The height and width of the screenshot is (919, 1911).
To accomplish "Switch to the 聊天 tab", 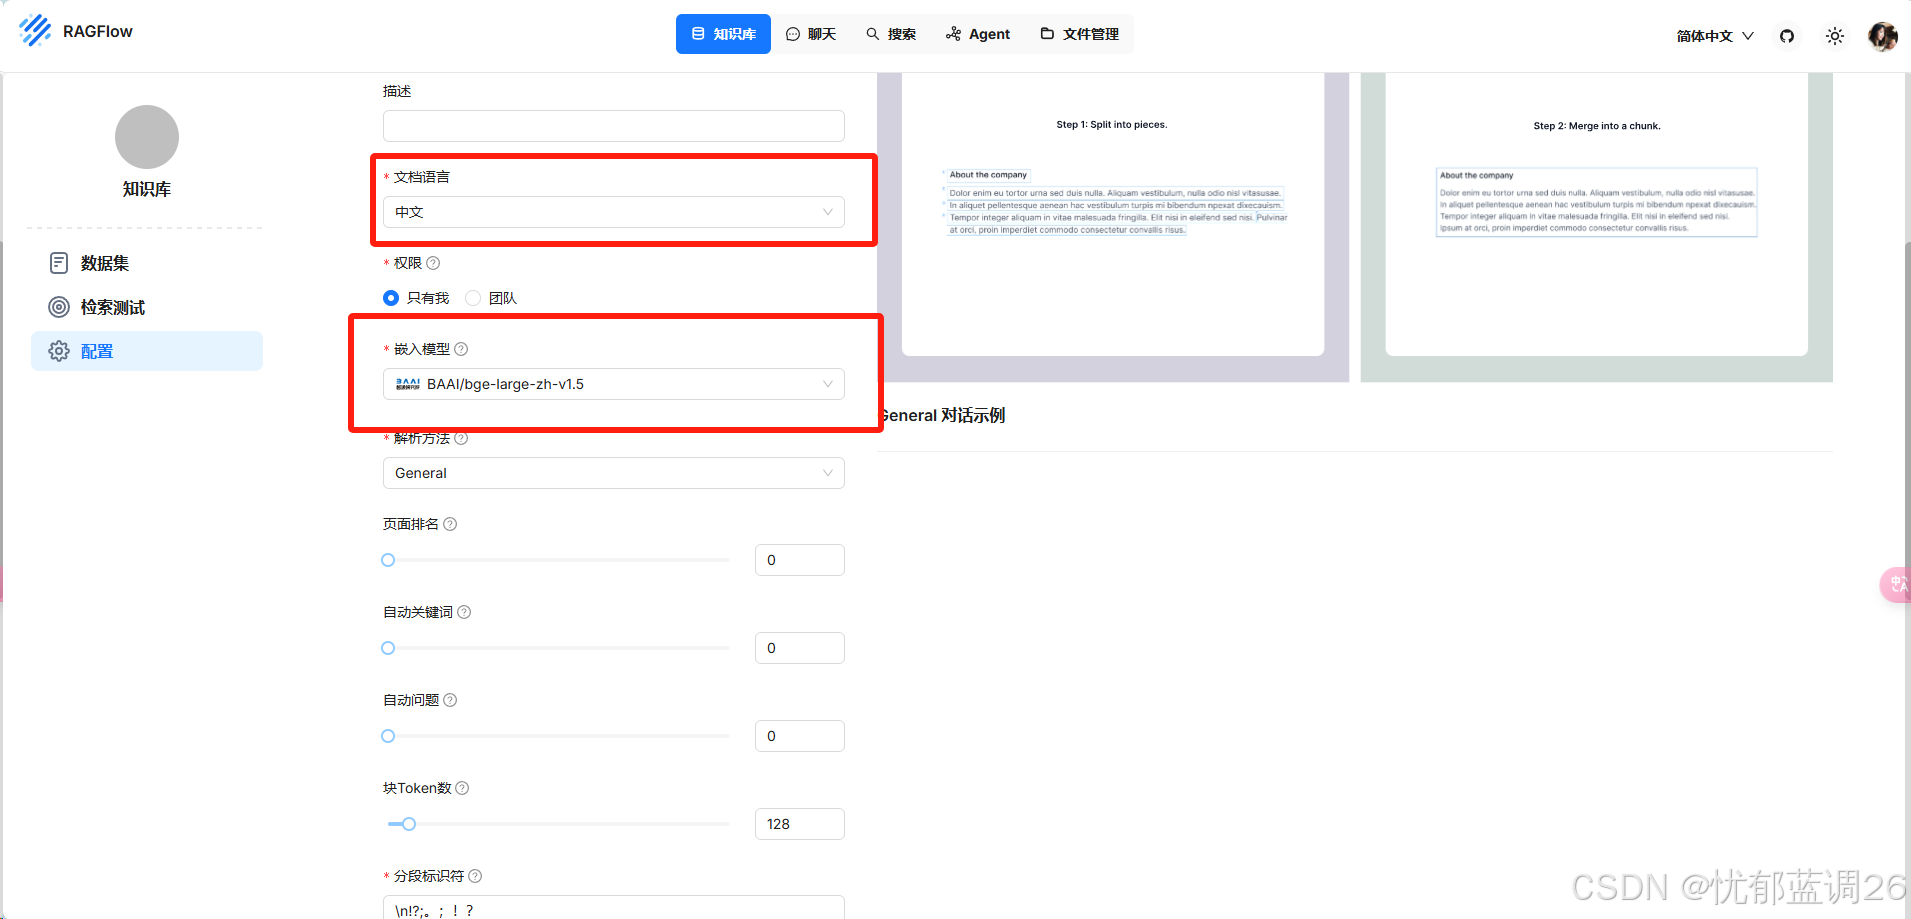I will (811, 34).
